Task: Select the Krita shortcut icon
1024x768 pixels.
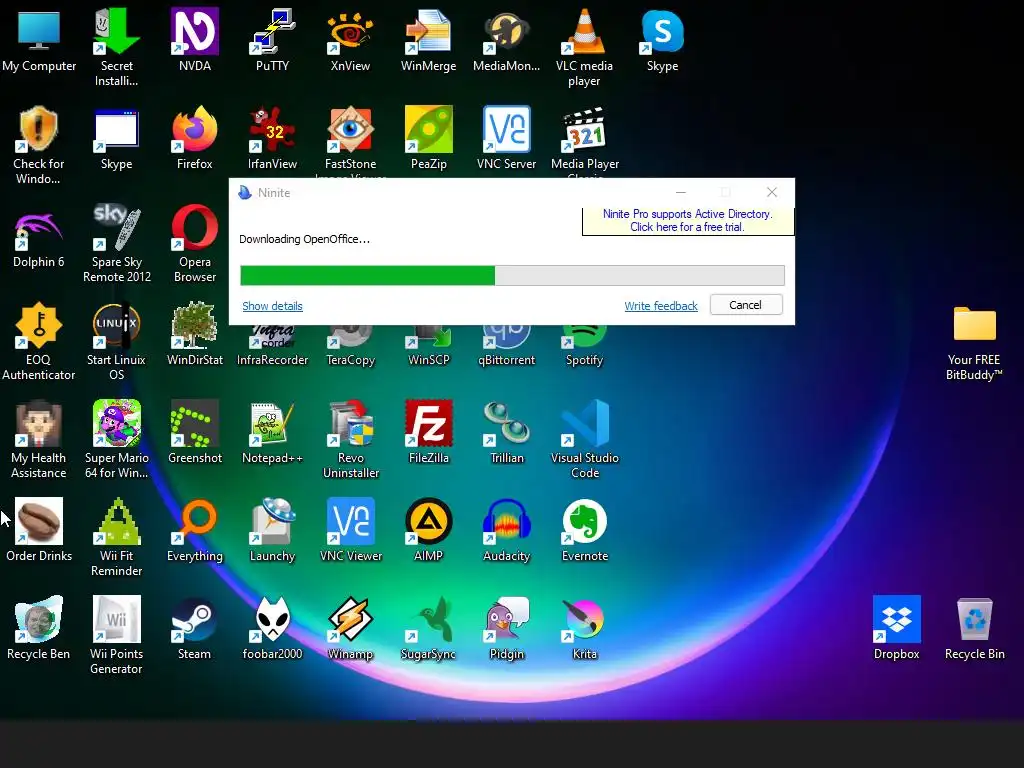Action: coord(584,619)
